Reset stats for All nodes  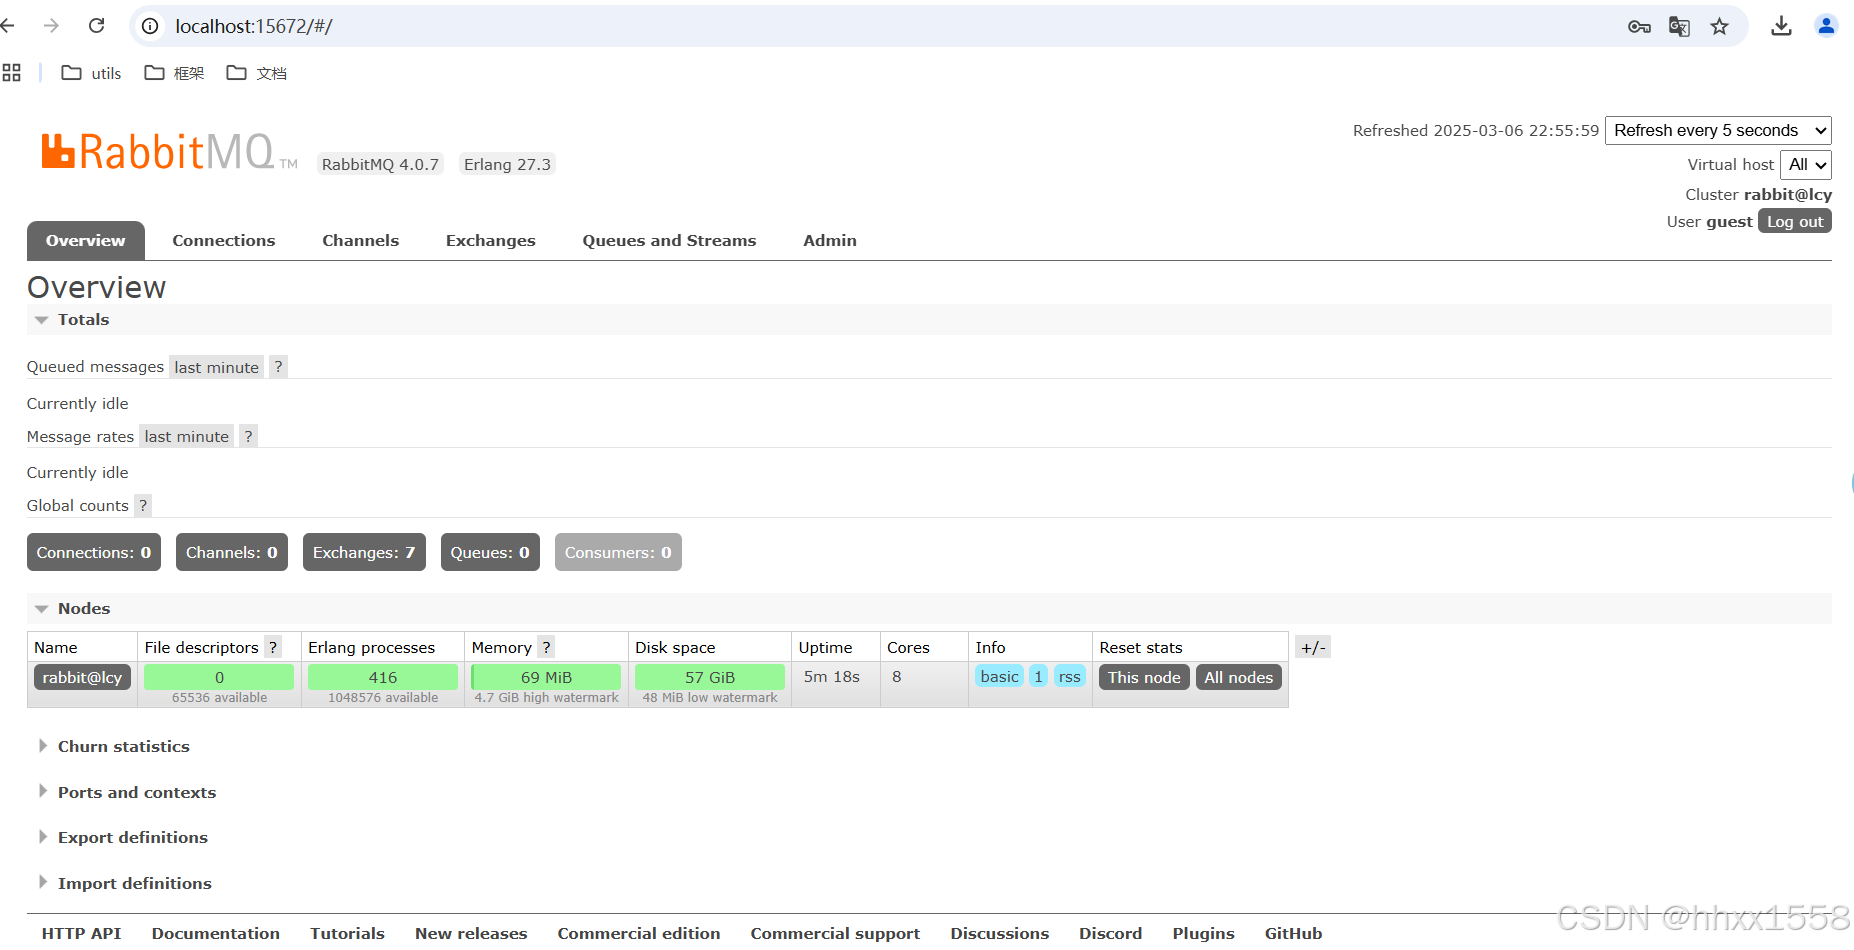(x=1239, y=677)
